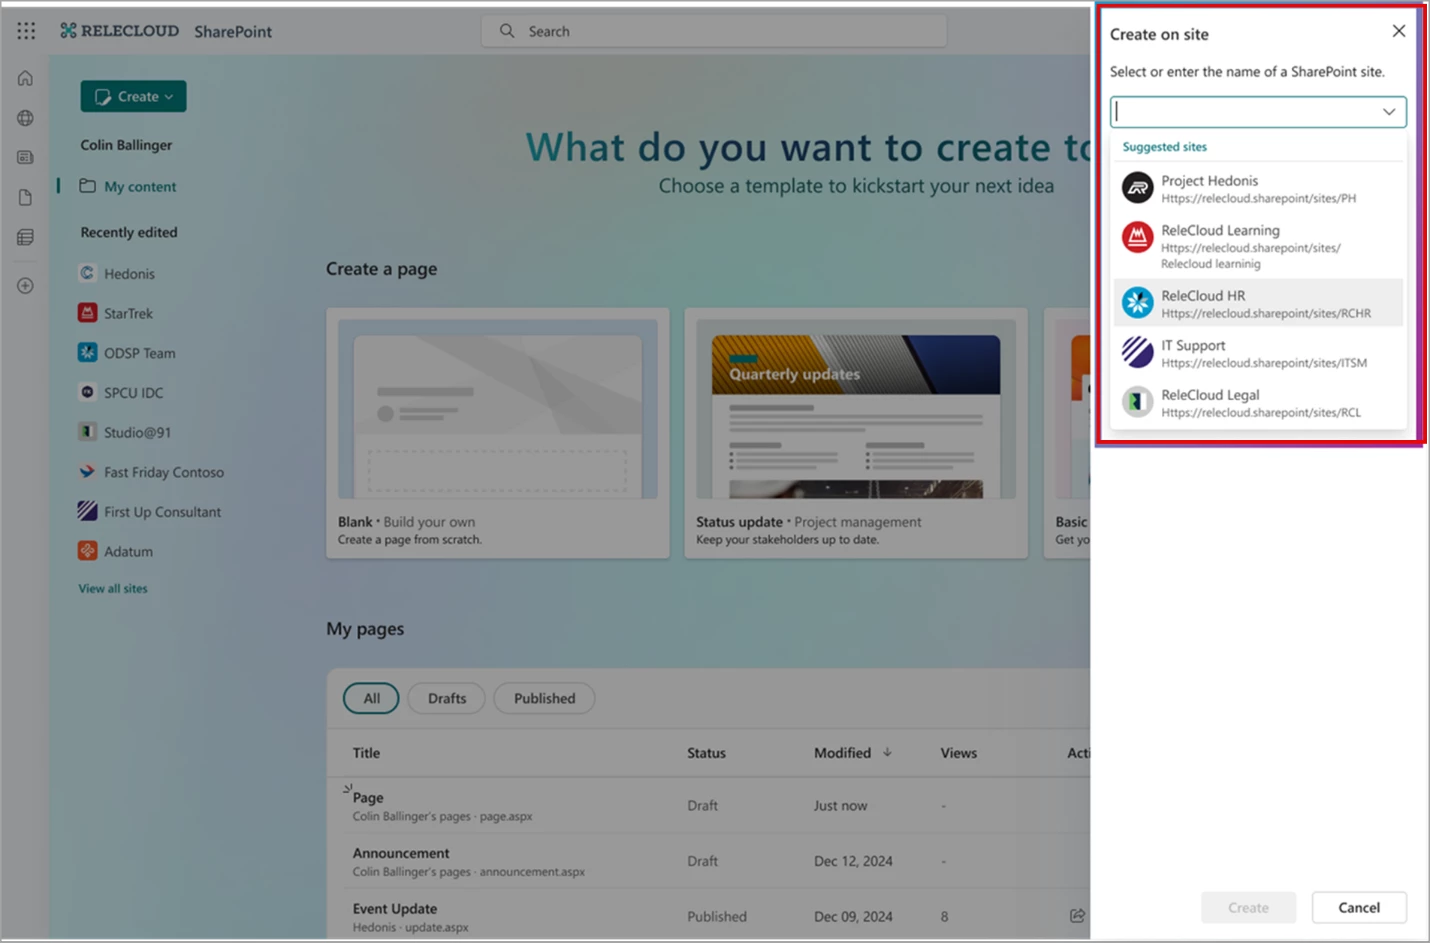Open the Hedonis recent site link
Screen dimensions: 1430x943
pos(129,273)
